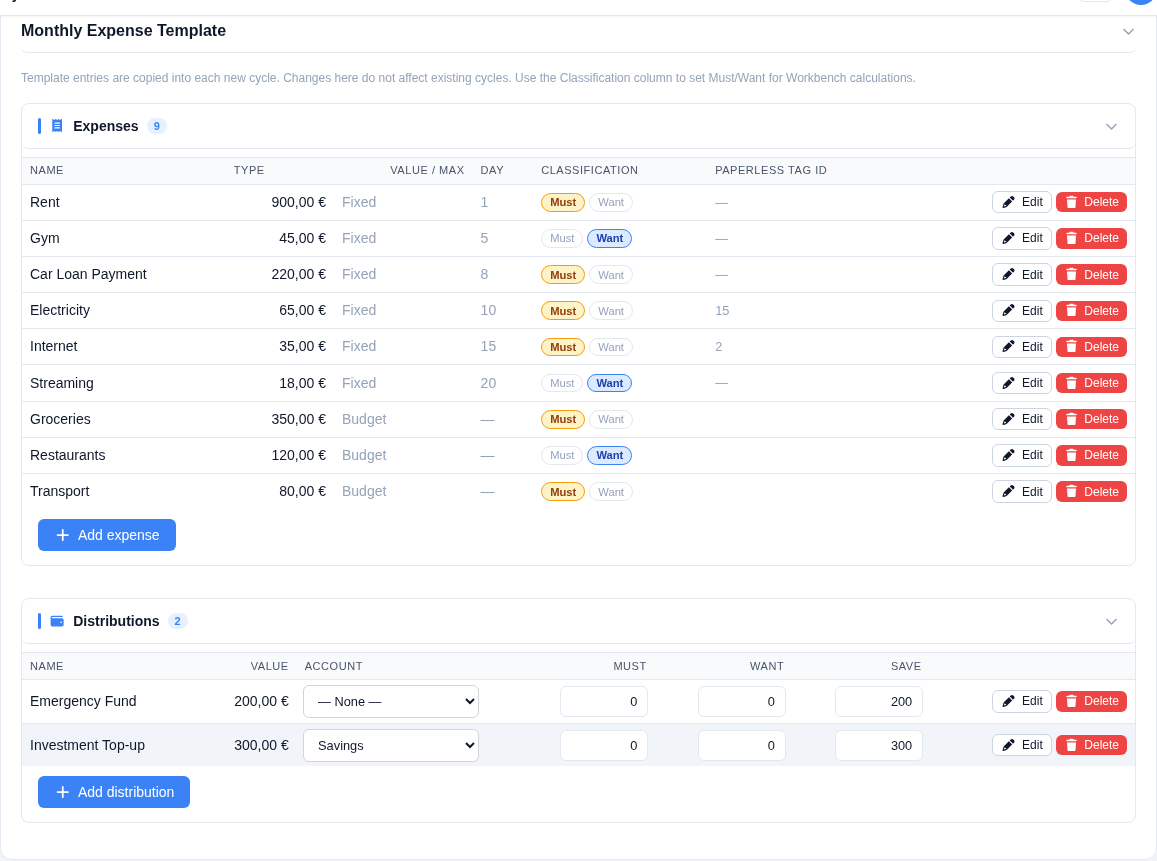
Task: Click Internet paperless tag ID 2
Action: [x=719, y=347]
